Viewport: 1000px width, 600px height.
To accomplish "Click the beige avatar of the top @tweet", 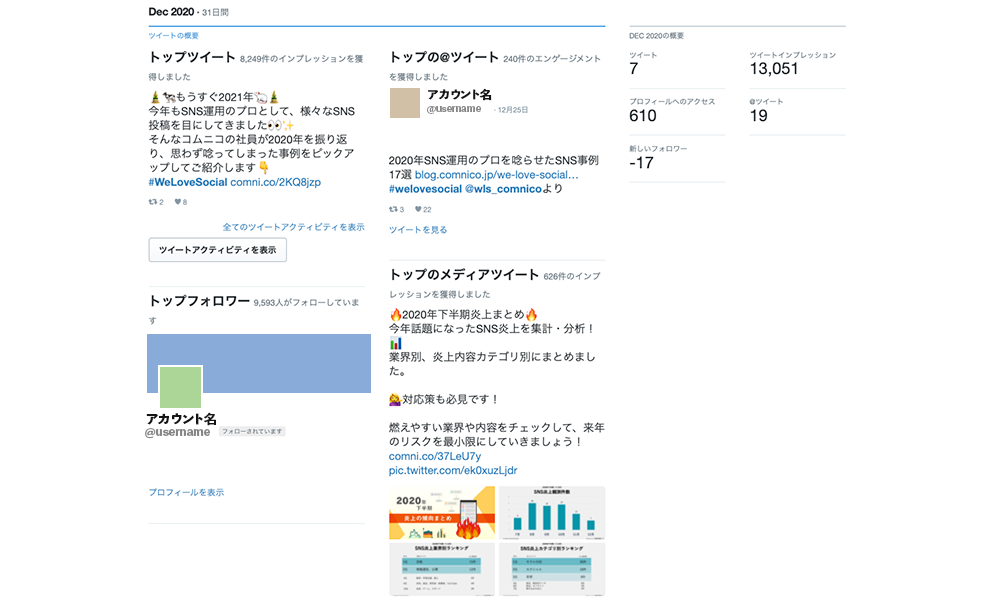I will click(x=405, y=103).
